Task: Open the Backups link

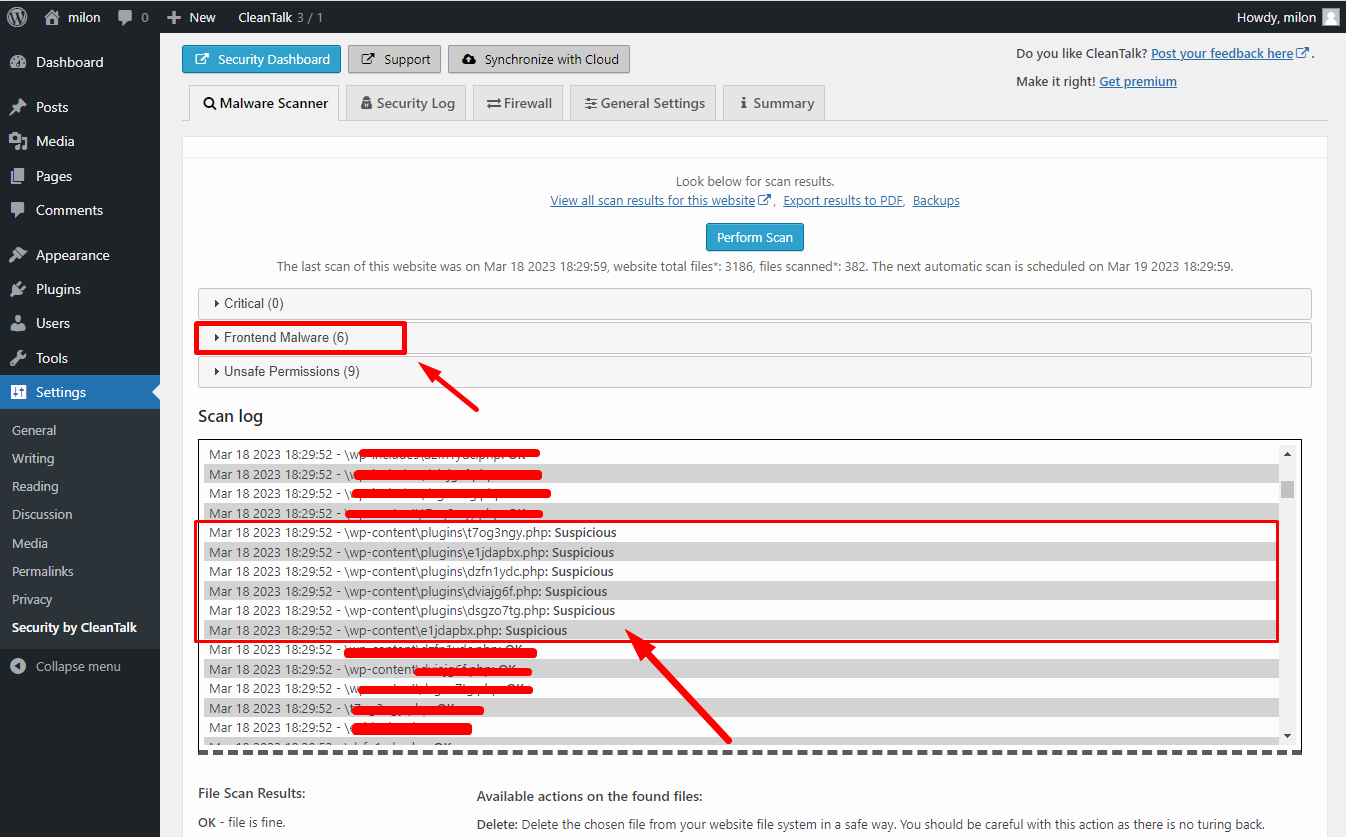Action: [936, 200]
